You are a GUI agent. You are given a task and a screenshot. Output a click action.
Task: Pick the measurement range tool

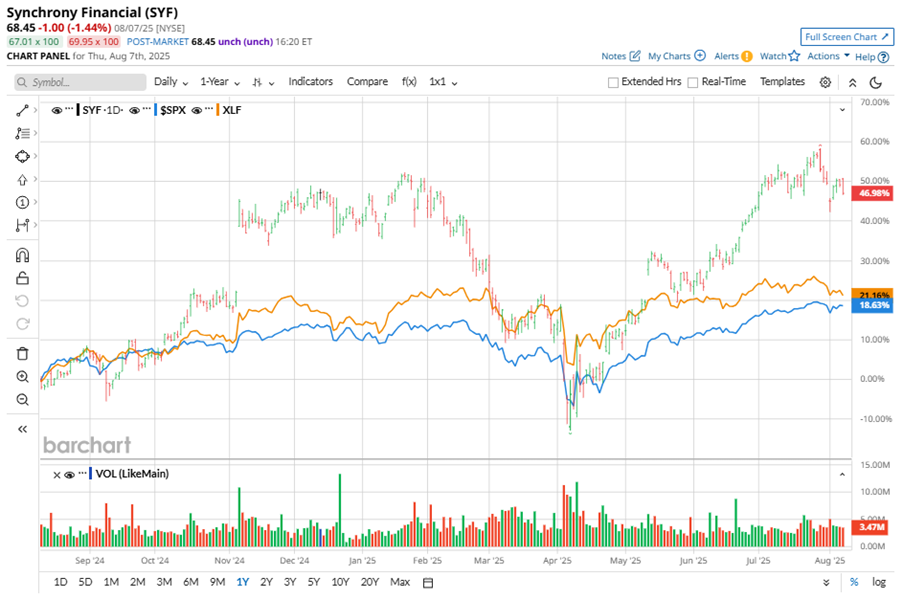point(22,225)
